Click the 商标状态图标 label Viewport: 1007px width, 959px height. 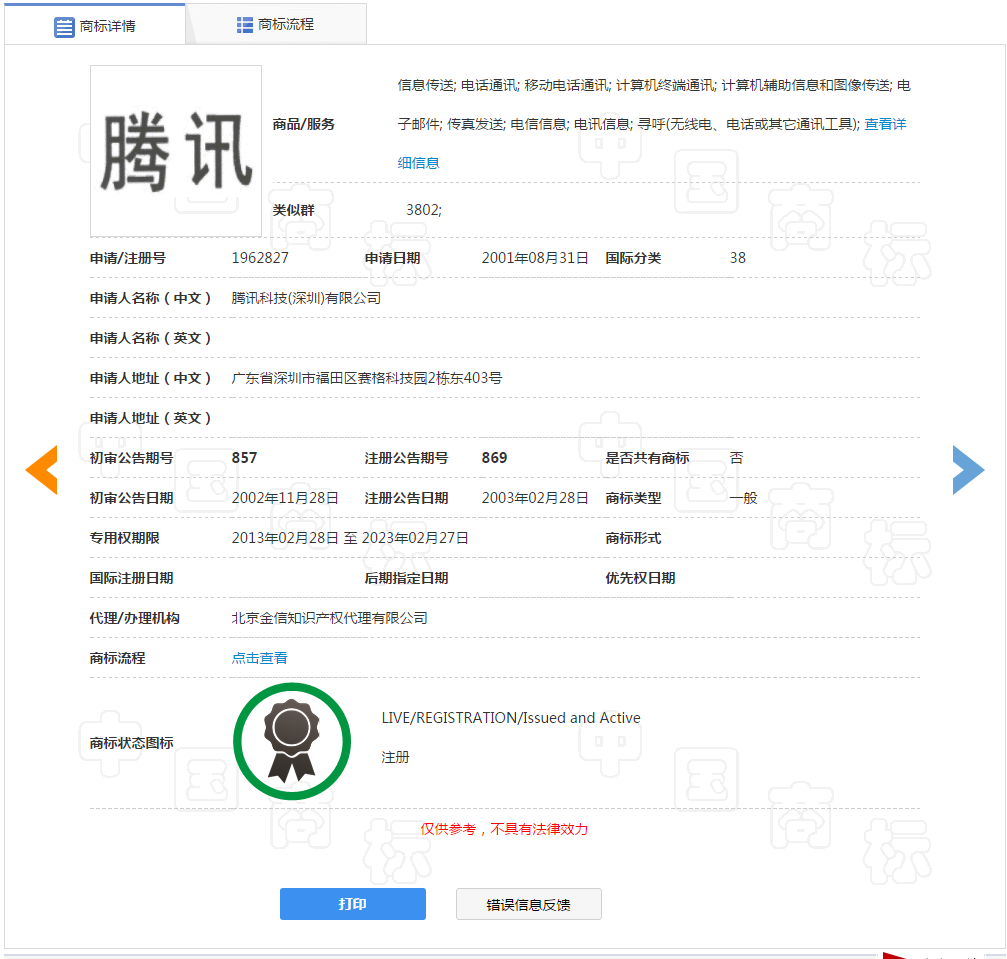point(132,743)
